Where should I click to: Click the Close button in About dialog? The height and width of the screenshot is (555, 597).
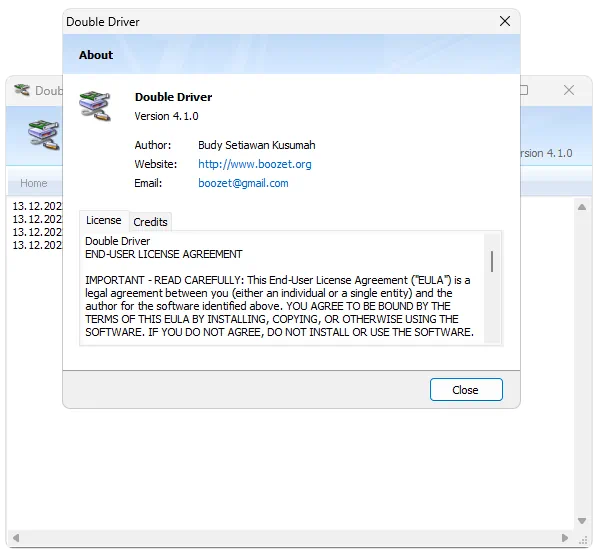click(x=466, y=389)
